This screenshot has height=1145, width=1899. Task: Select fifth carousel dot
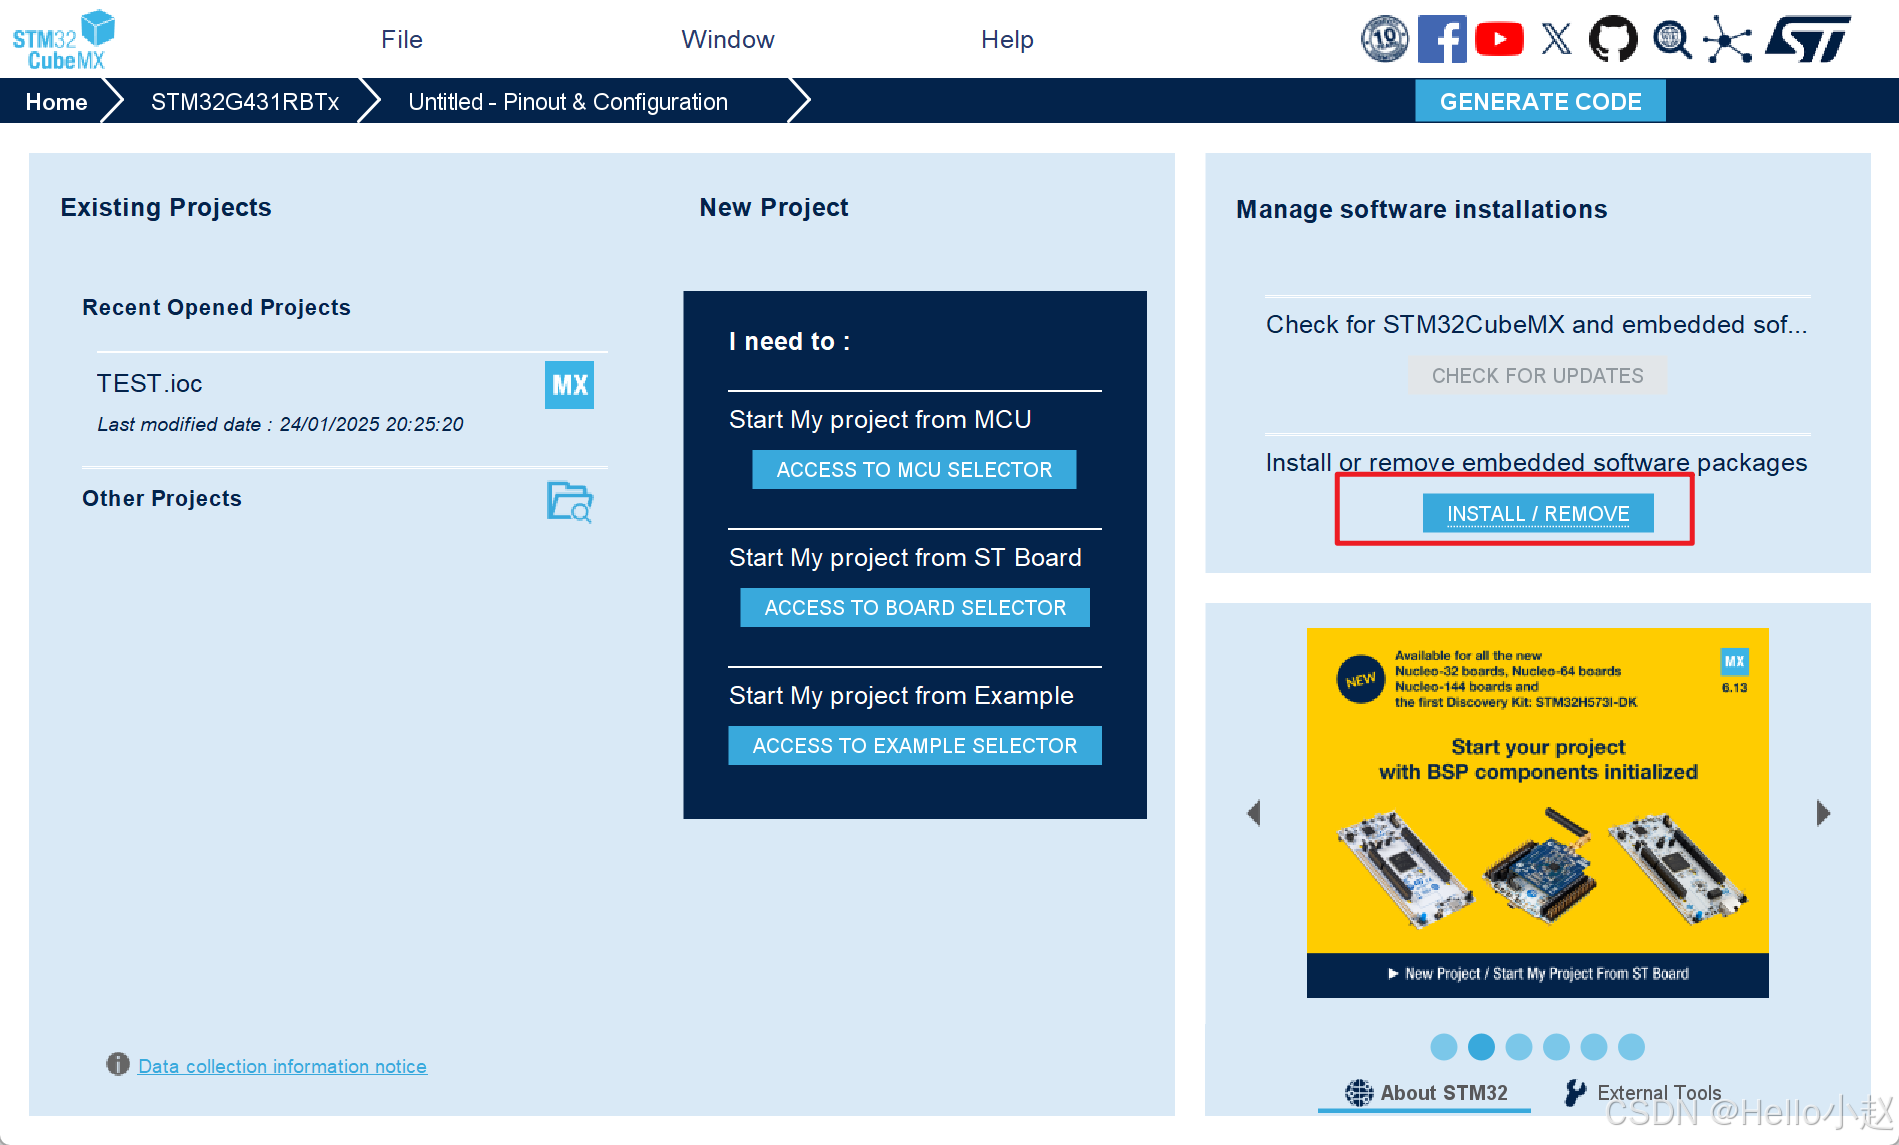pos(1594,1047)
